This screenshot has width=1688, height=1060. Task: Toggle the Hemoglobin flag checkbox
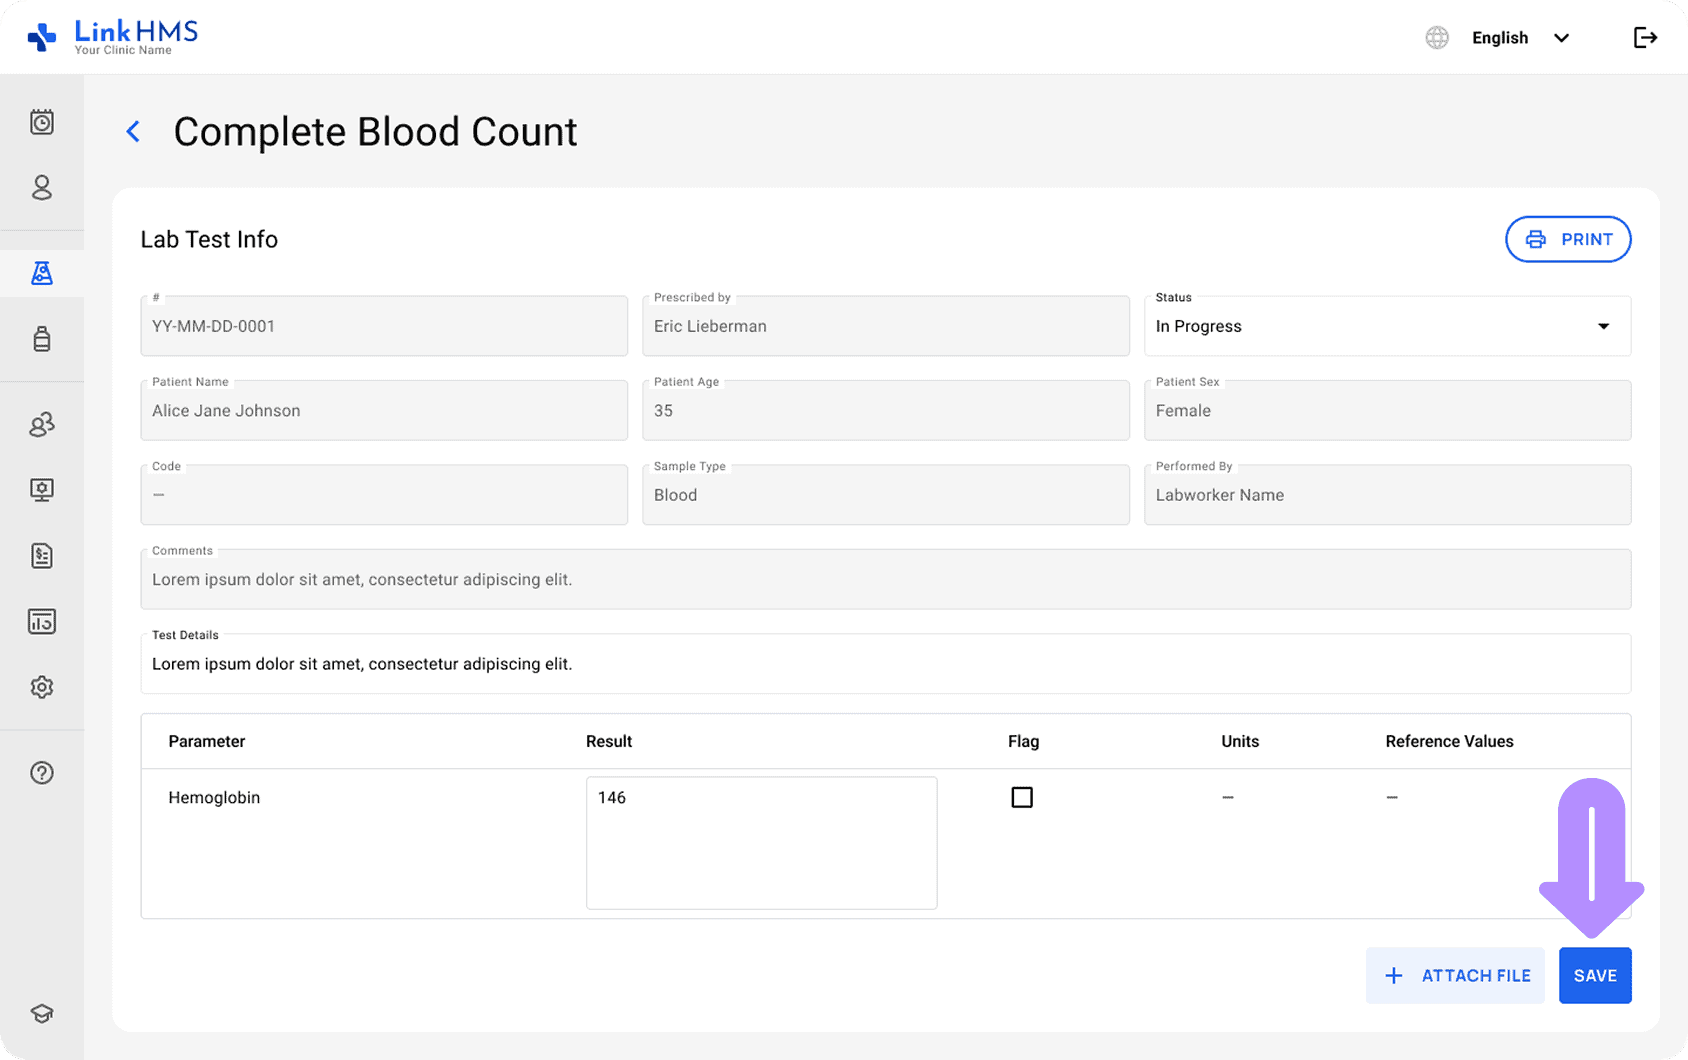coord(1021,797)
